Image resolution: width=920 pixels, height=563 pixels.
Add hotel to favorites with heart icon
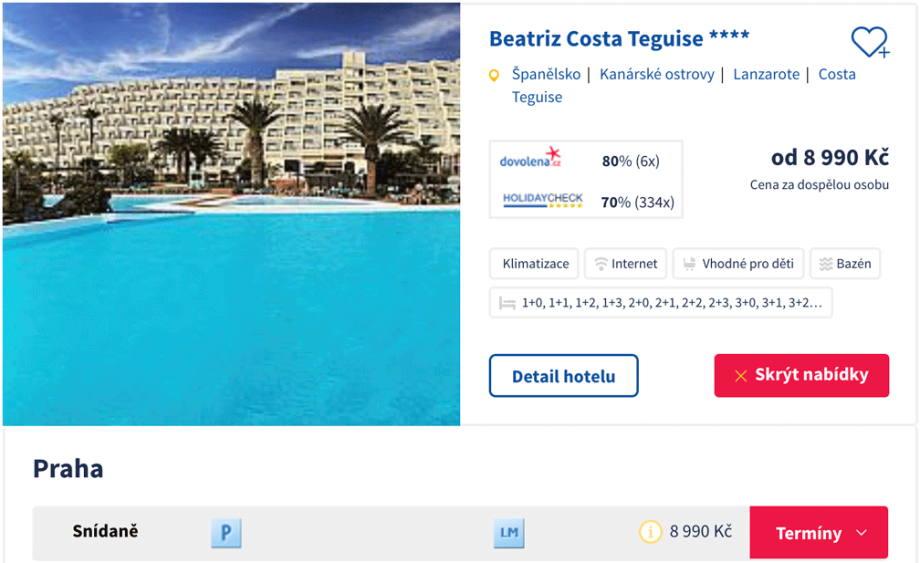coord(868,42)
